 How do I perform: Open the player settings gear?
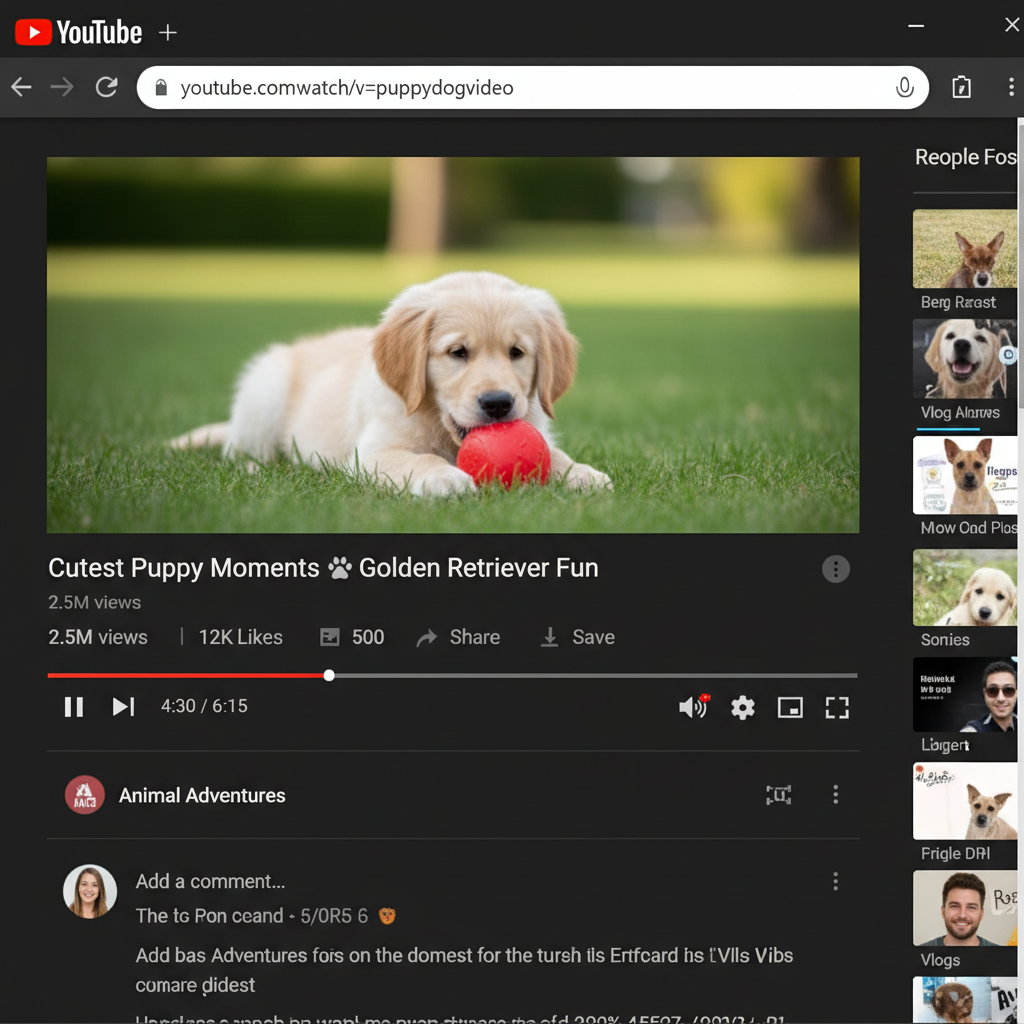coord(742,708)
